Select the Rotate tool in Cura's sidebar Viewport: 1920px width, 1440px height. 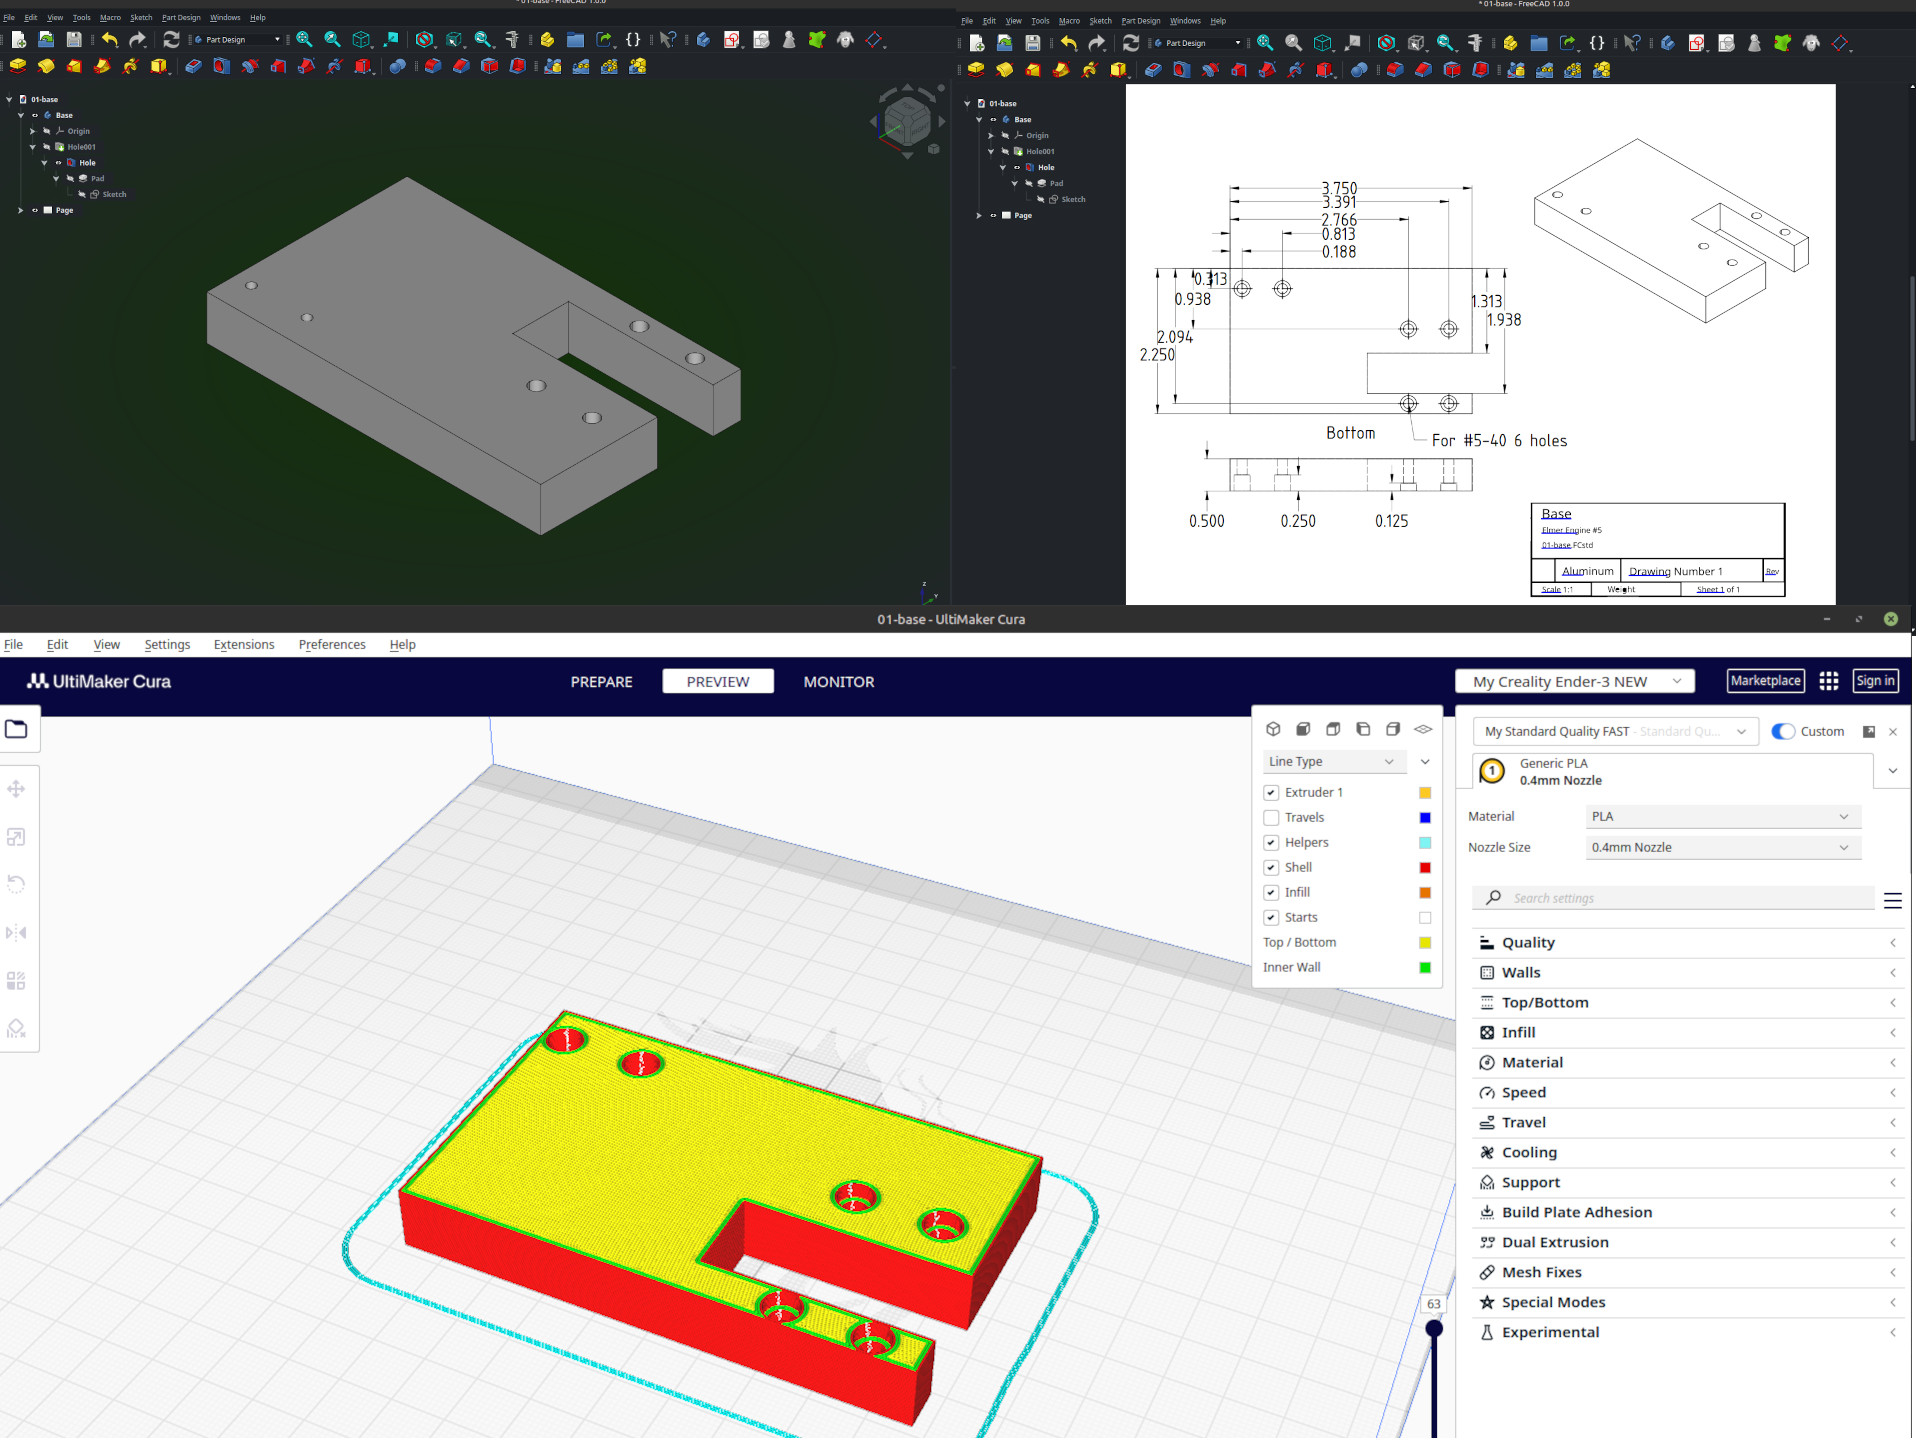click(16, 885)
